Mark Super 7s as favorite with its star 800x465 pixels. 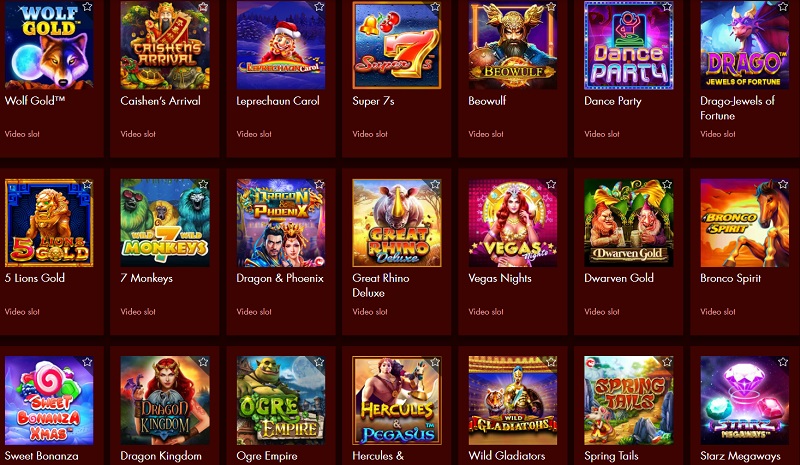[435, 7]
